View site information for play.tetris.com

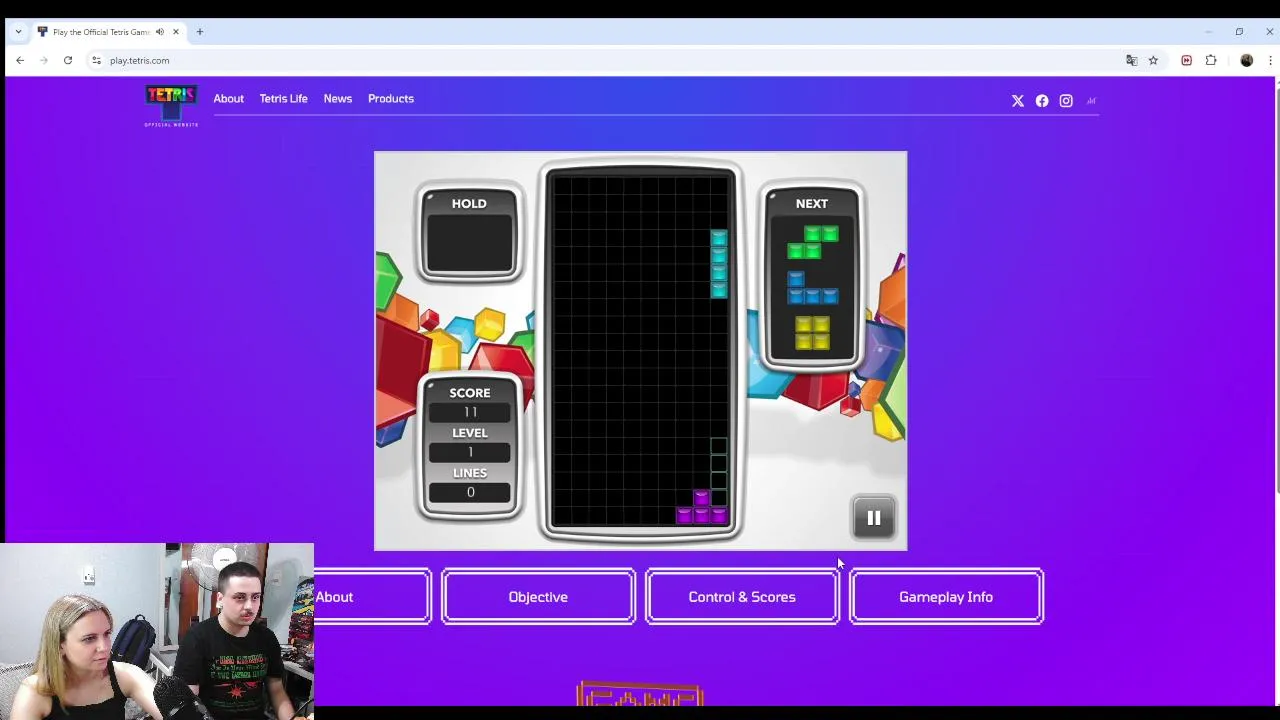click(96, 61)
